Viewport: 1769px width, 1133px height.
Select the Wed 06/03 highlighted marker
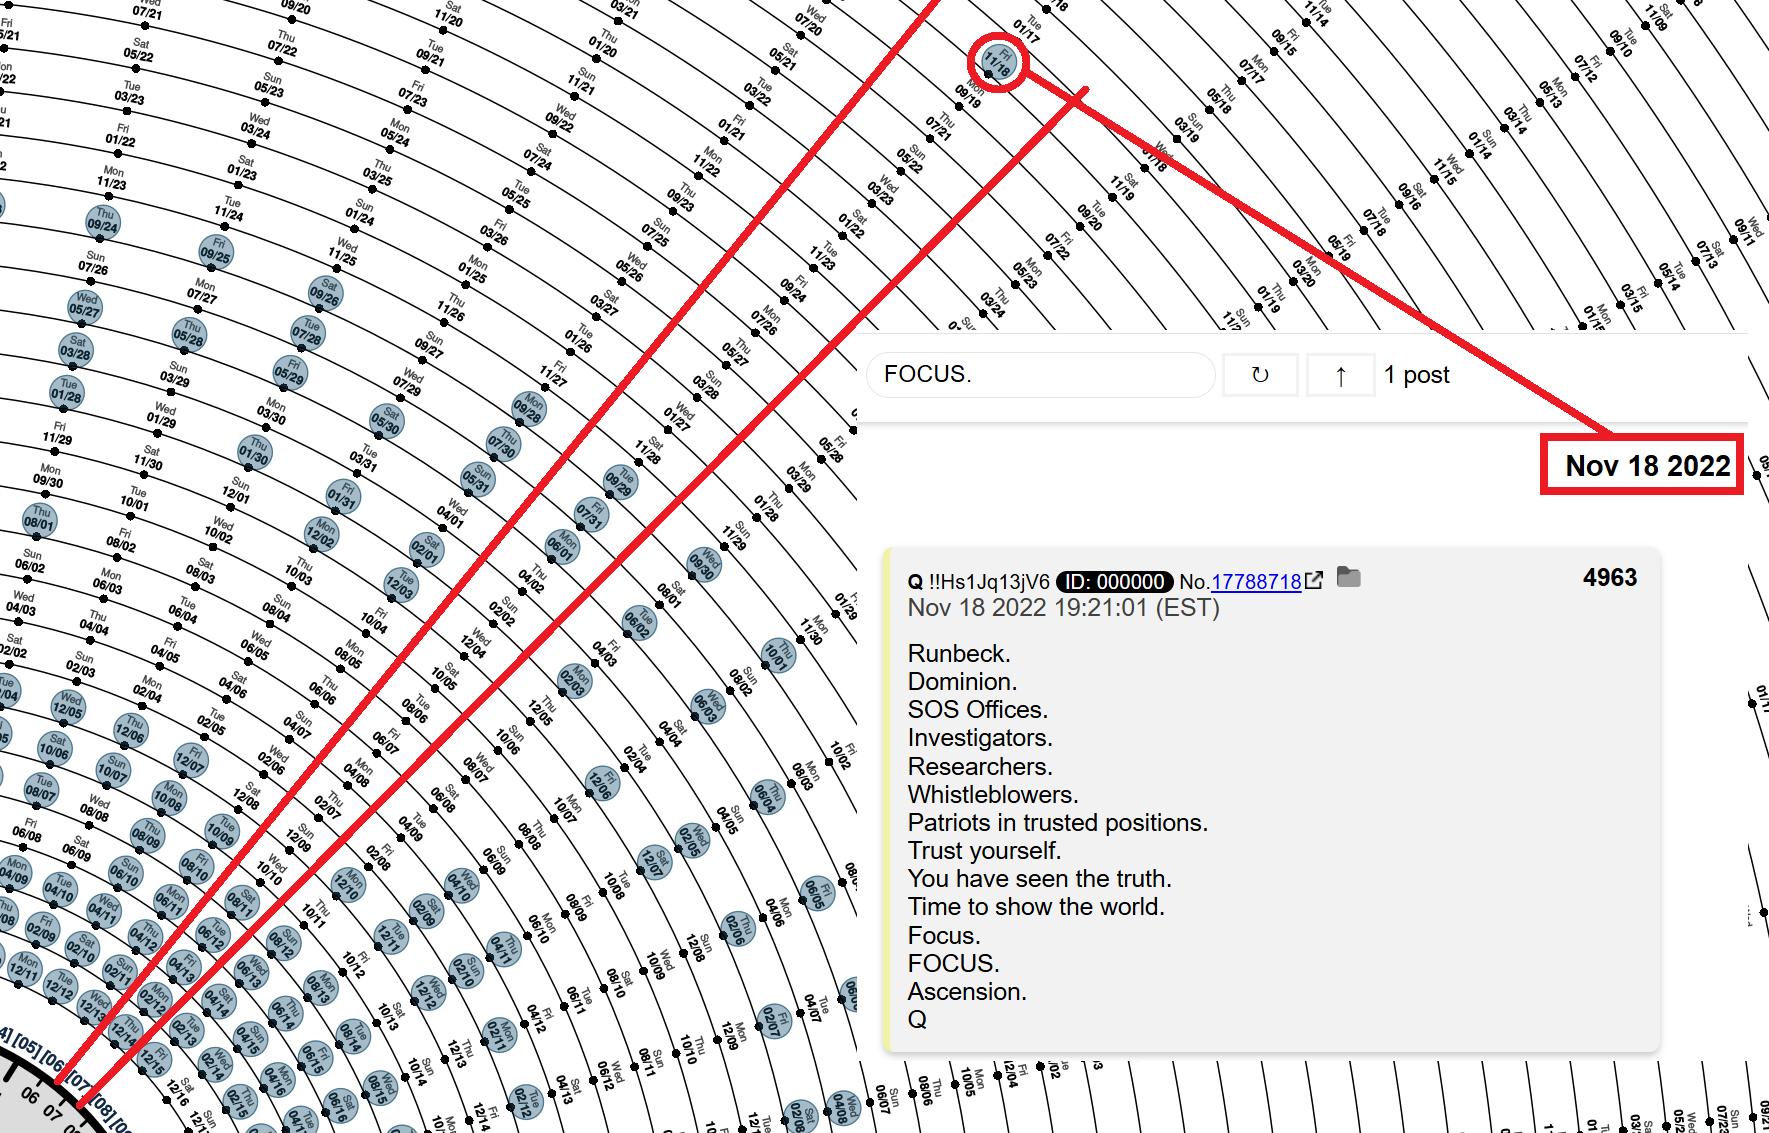(x=709, y=704)
